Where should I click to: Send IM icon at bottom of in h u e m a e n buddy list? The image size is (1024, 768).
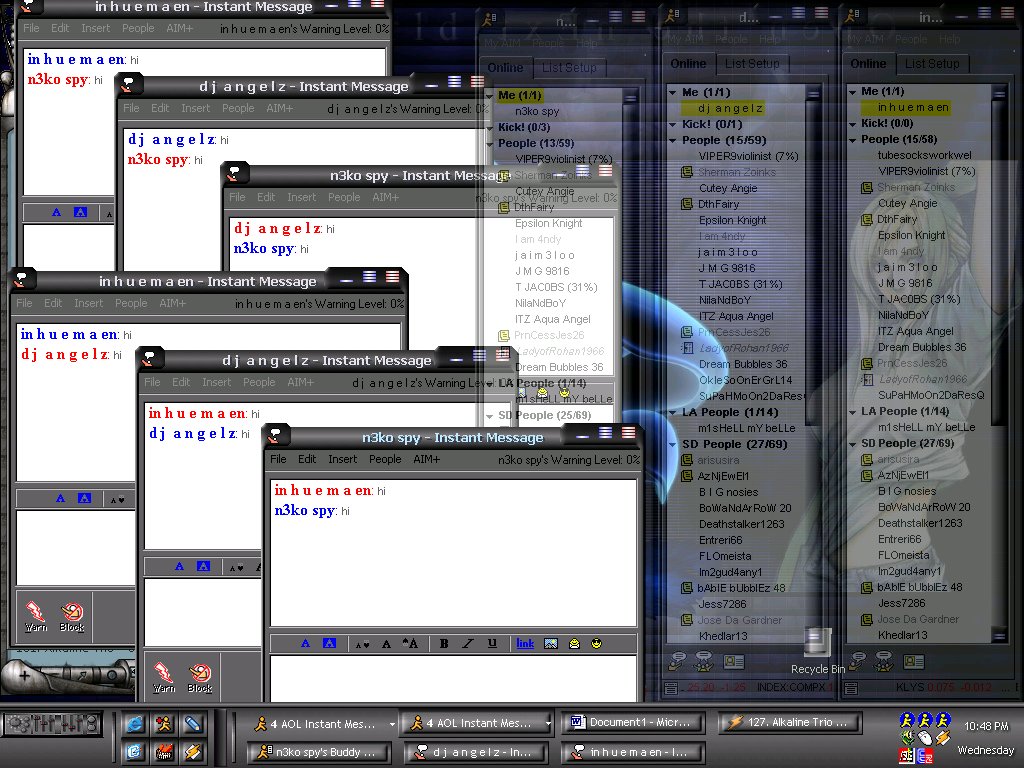pos(857,662)
